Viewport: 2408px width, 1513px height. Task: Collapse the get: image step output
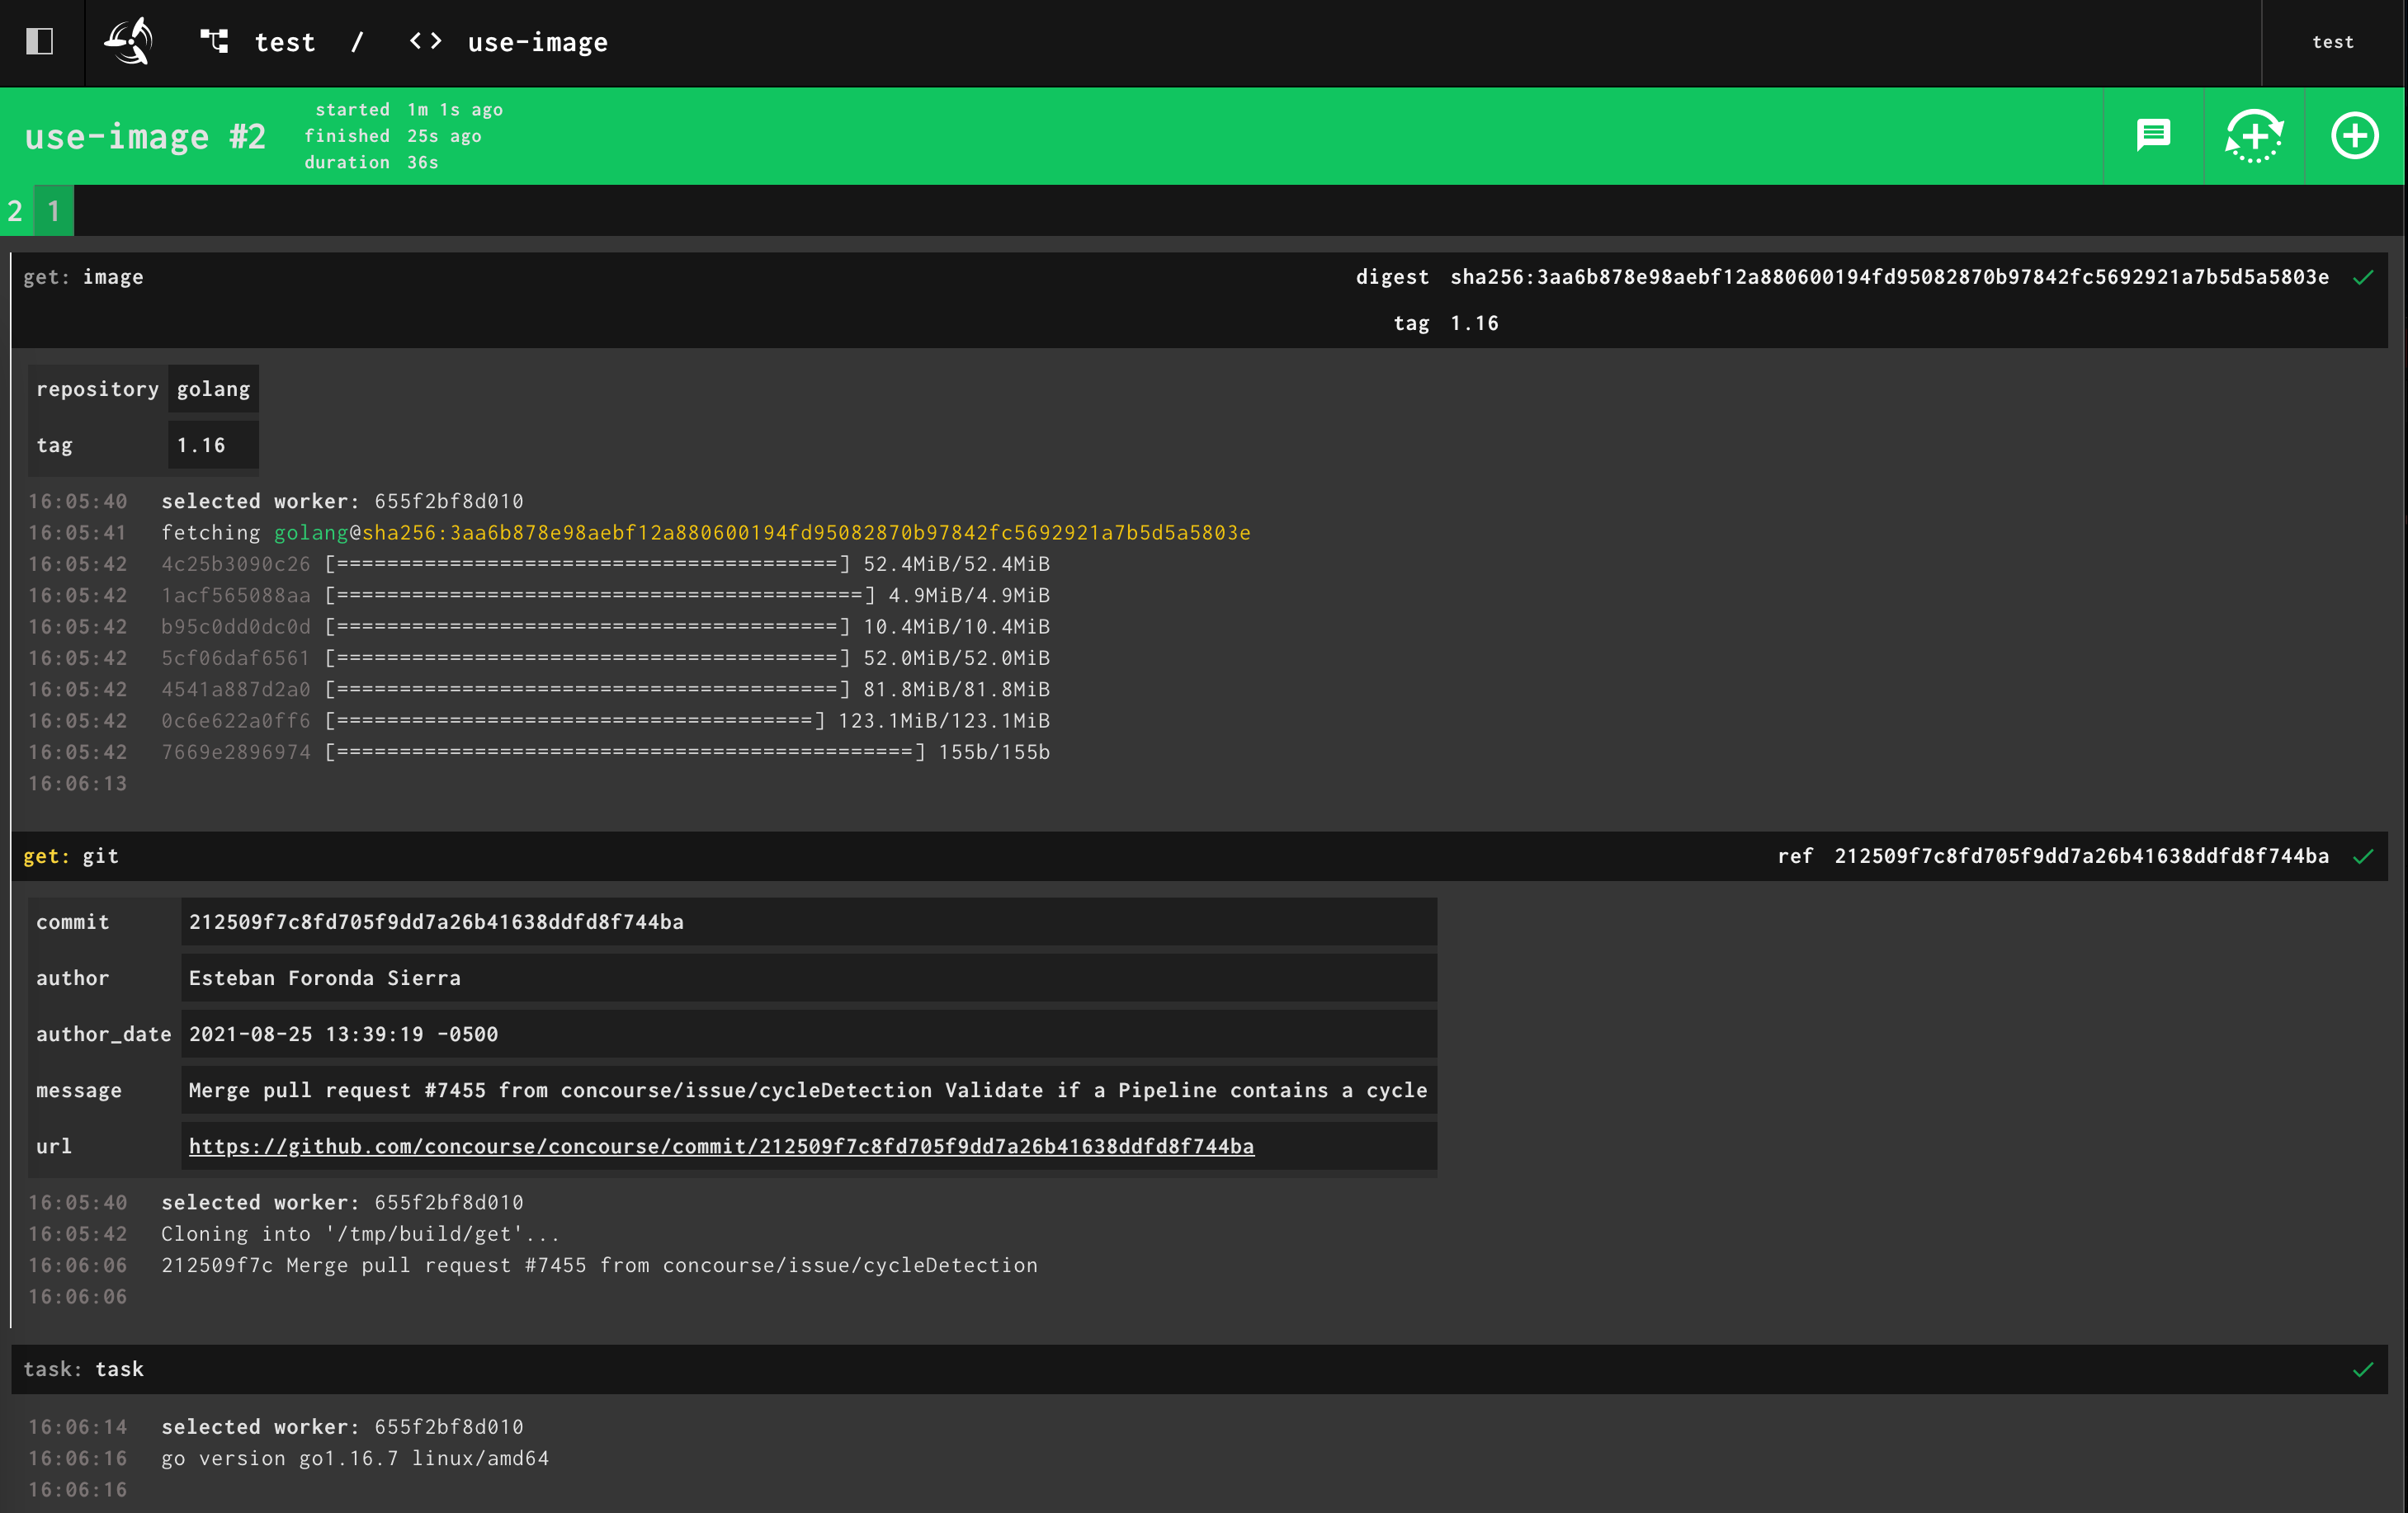[86, 277]
